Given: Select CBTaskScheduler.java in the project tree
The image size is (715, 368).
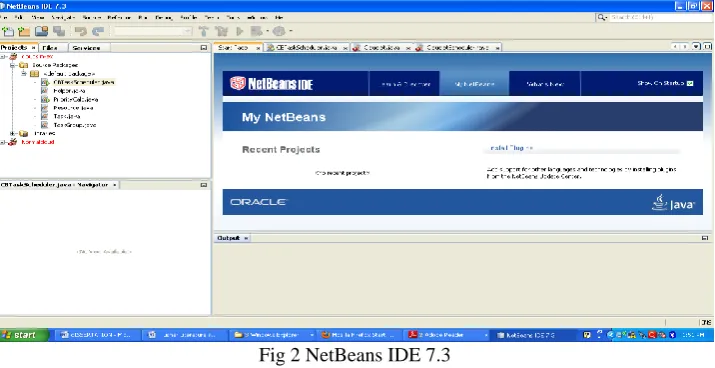Looking at the screenshot, I should coord(83,83).
